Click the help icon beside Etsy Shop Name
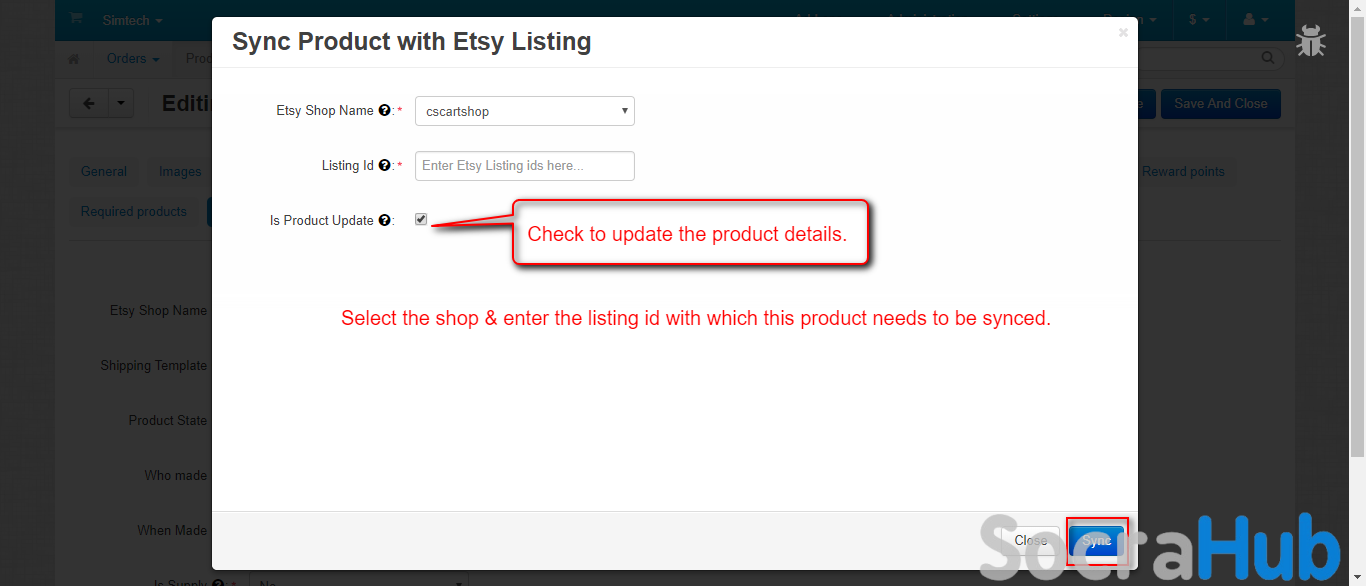 pos(384,111)
